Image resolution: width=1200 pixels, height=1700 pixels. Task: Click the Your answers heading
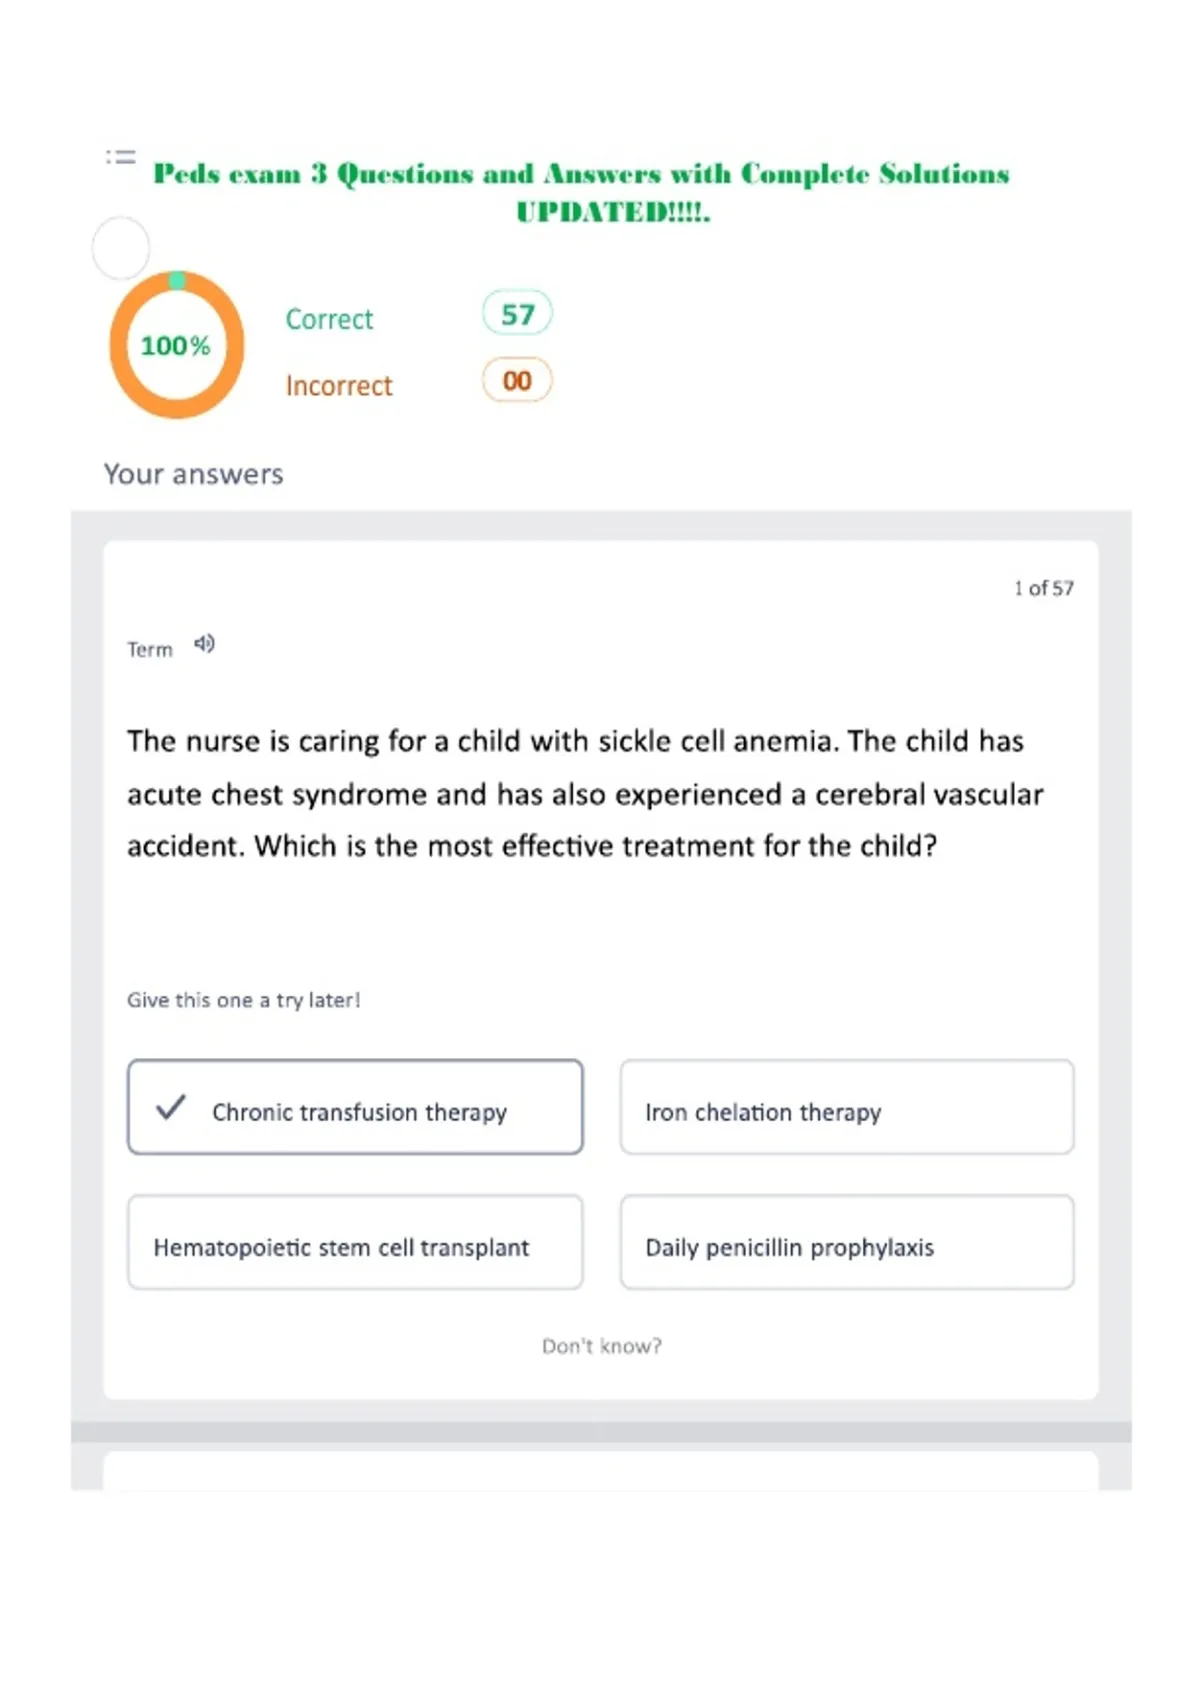194,474
